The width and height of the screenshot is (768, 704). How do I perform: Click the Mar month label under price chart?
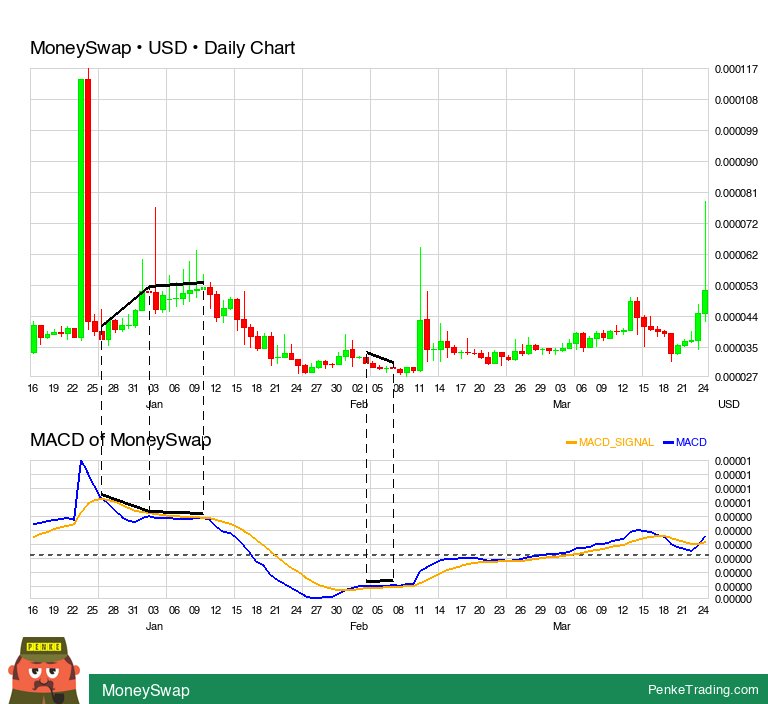[562, 404]
